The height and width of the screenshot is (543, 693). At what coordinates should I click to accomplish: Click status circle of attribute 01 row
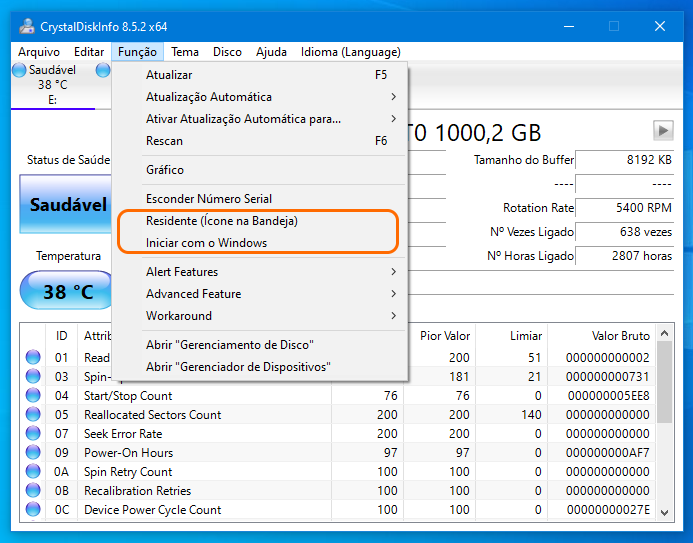tap(33, 357)
